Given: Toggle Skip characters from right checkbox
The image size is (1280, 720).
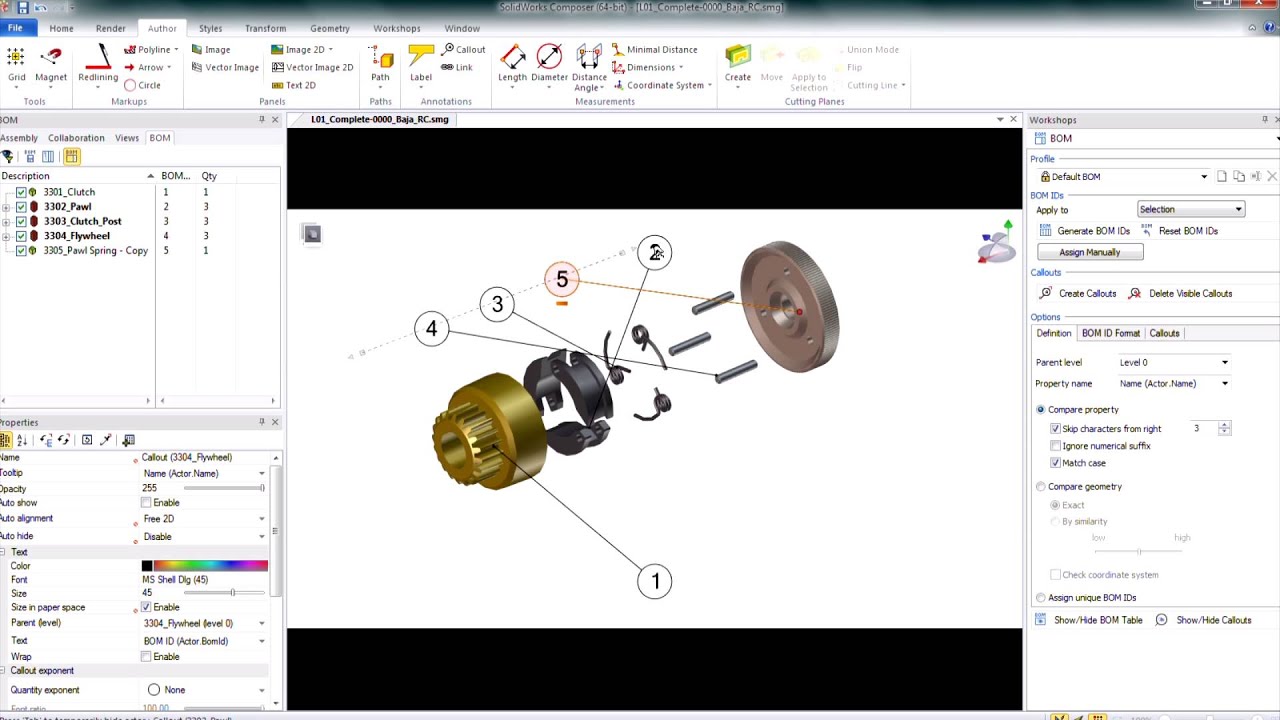Looking at the screenshot, I should point(1055,429).
